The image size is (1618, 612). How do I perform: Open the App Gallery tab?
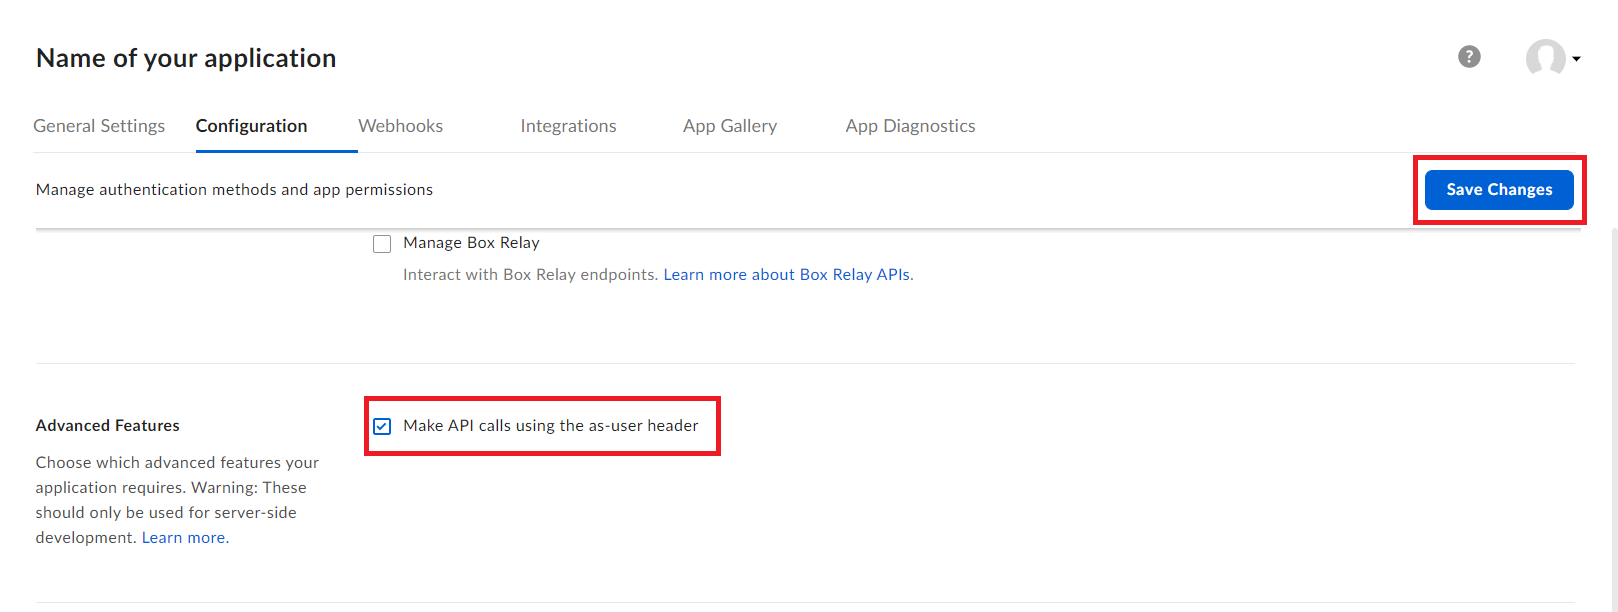729,126
